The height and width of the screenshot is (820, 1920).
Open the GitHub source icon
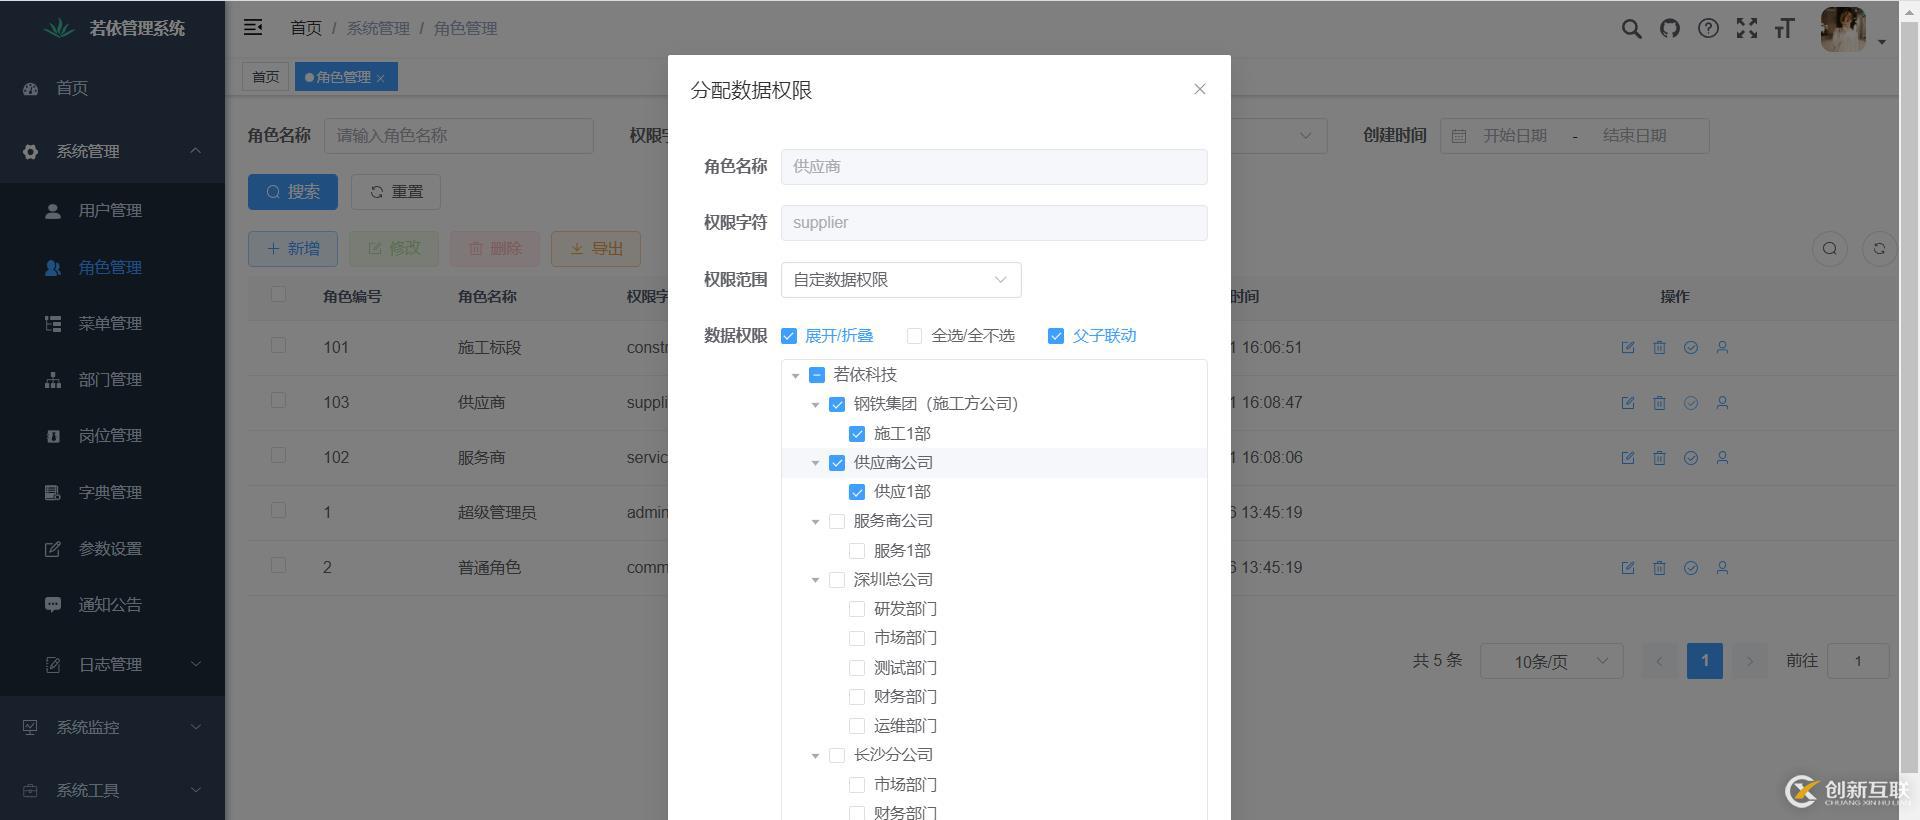[x=1670, y=28]
